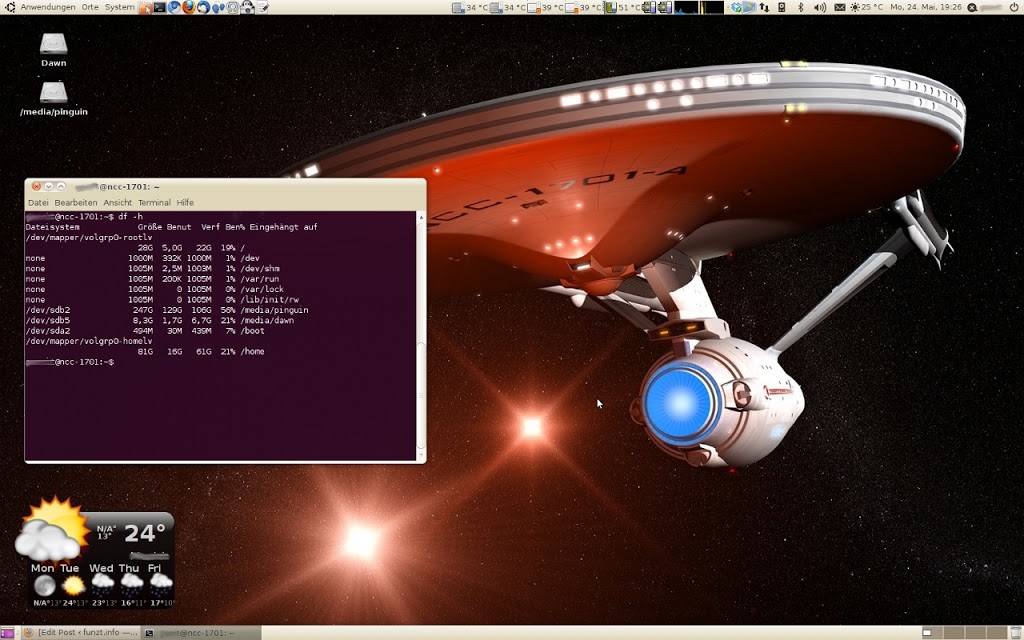The image size is (1024, 640).
Task: Open the Orte menu in top panel
Action: [90, 7]
